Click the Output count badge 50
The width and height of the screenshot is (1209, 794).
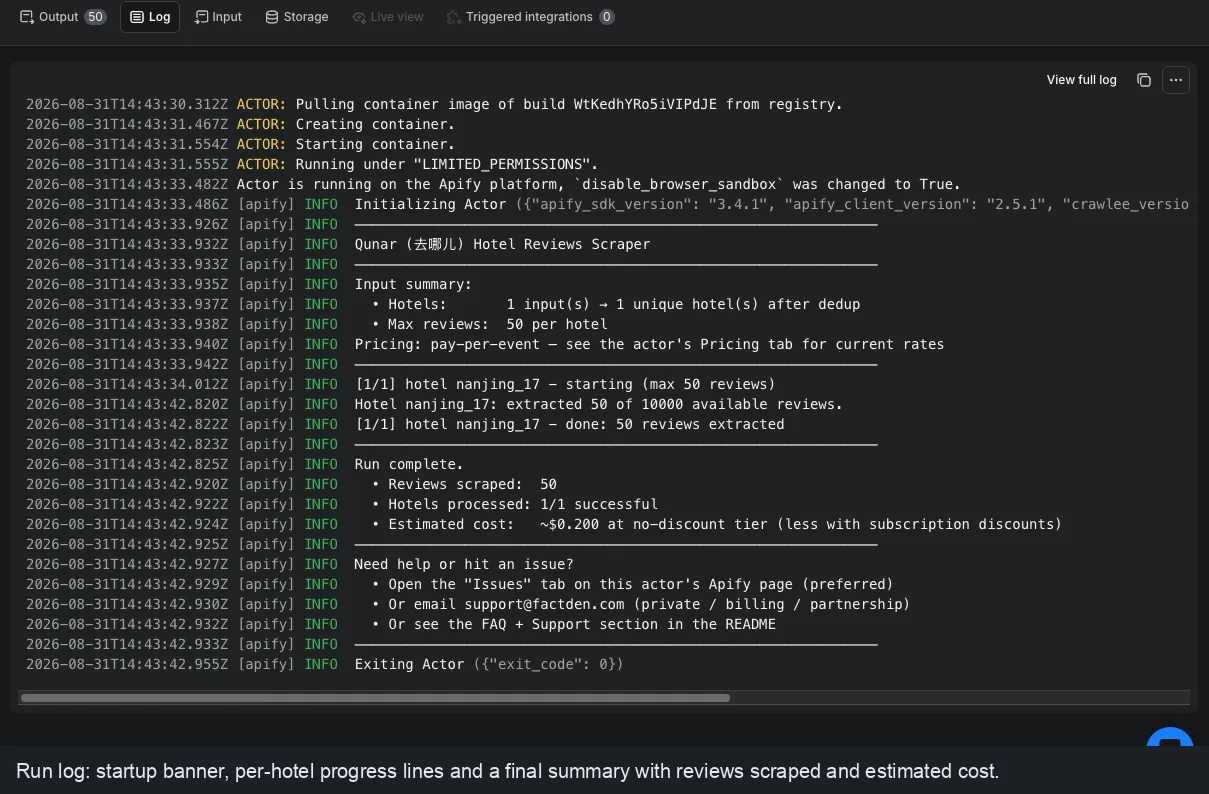(x=95, y=17)
